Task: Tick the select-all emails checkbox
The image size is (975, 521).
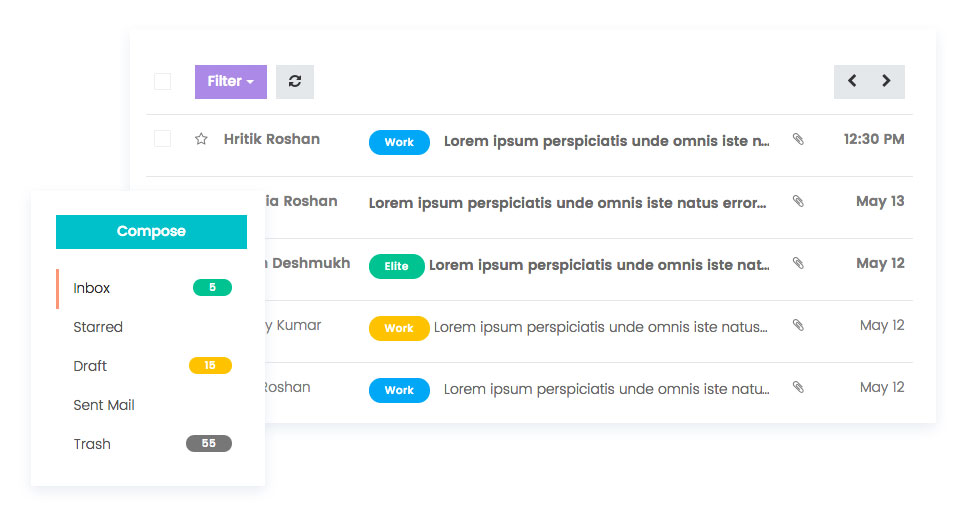Action: pos(162,82)
